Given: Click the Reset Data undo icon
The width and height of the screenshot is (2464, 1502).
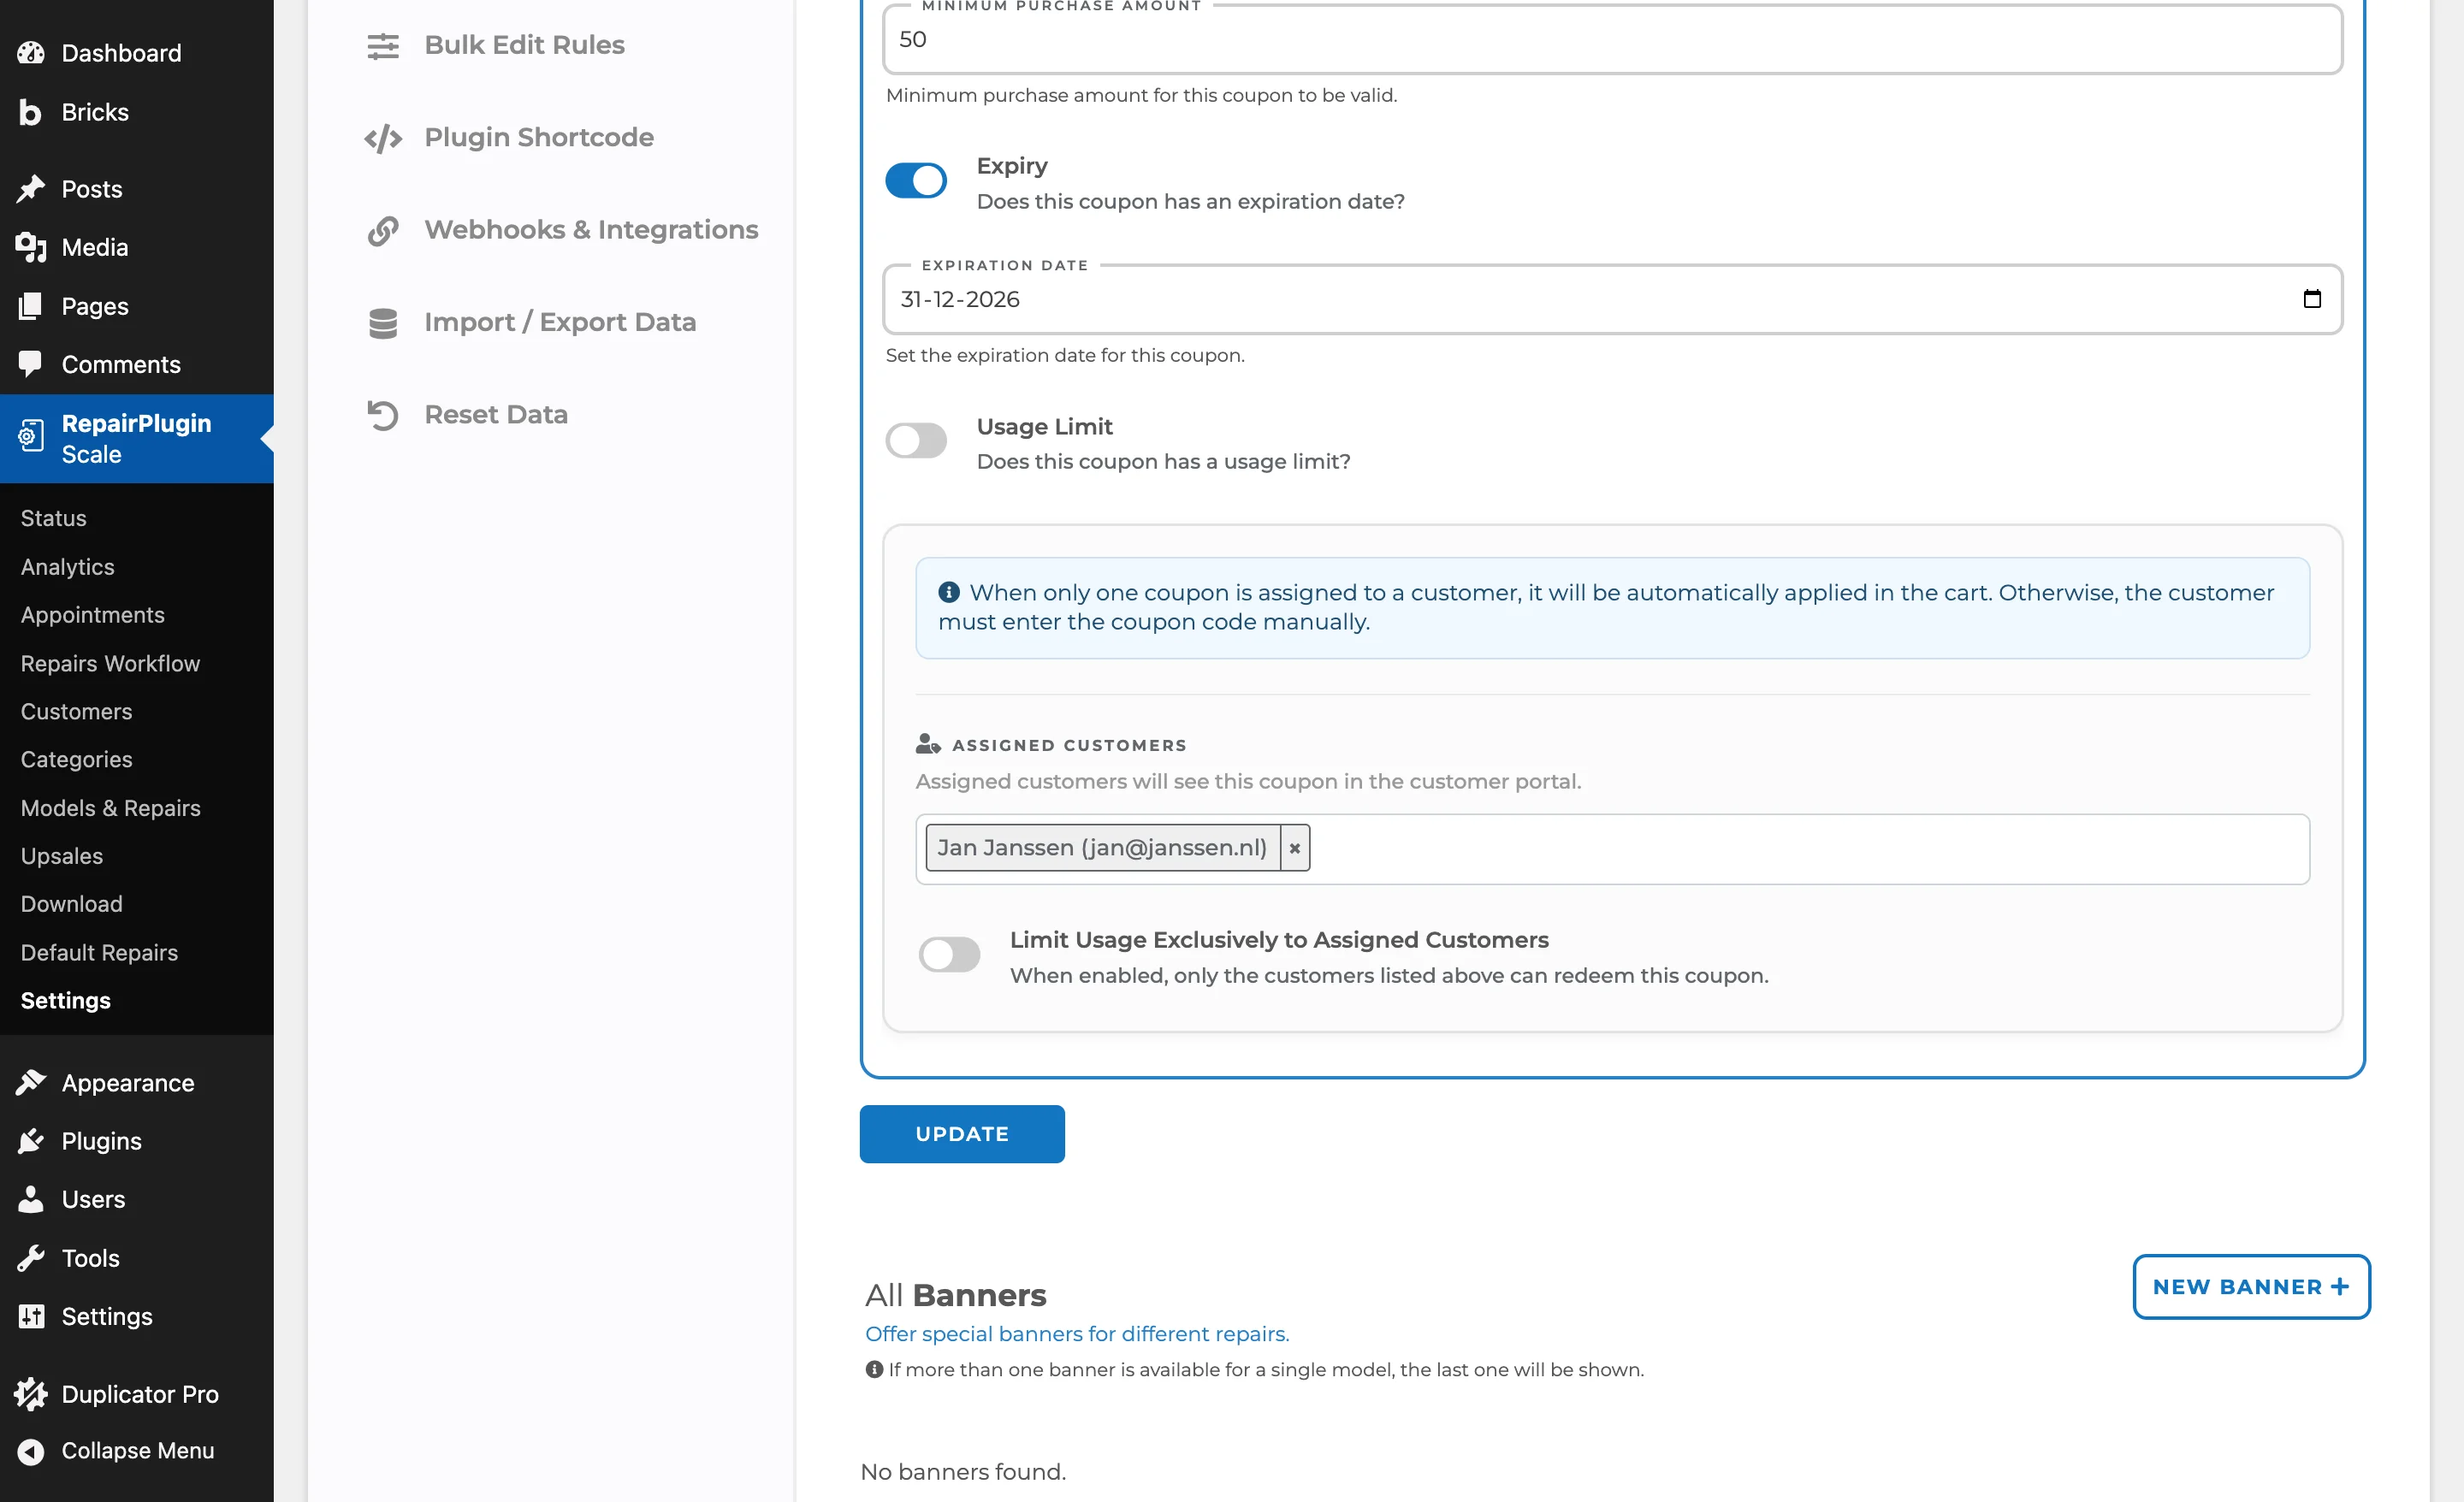Looking at the screenshot, I should coord(383,415).
